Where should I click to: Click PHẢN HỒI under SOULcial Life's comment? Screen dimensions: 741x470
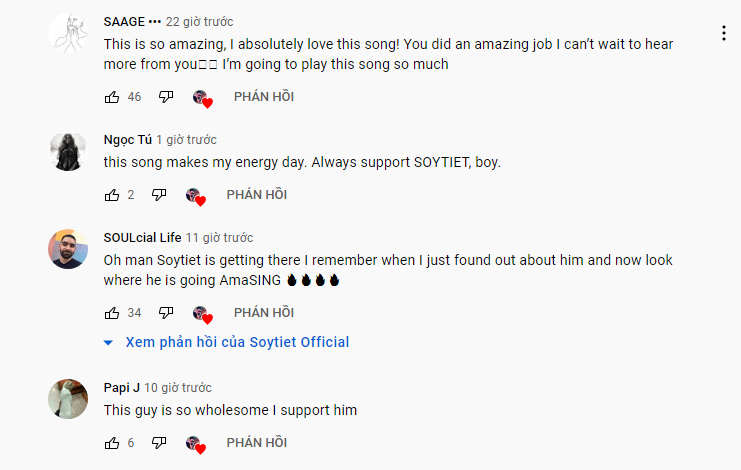click(264, 313)
